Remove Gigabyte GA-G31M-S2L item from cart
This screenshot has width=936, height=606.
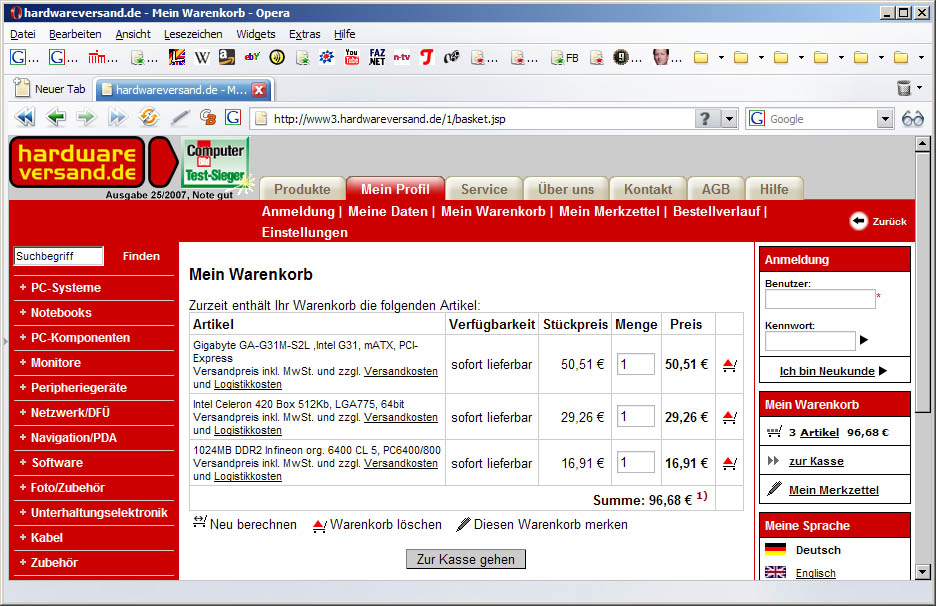coord(729,365)
